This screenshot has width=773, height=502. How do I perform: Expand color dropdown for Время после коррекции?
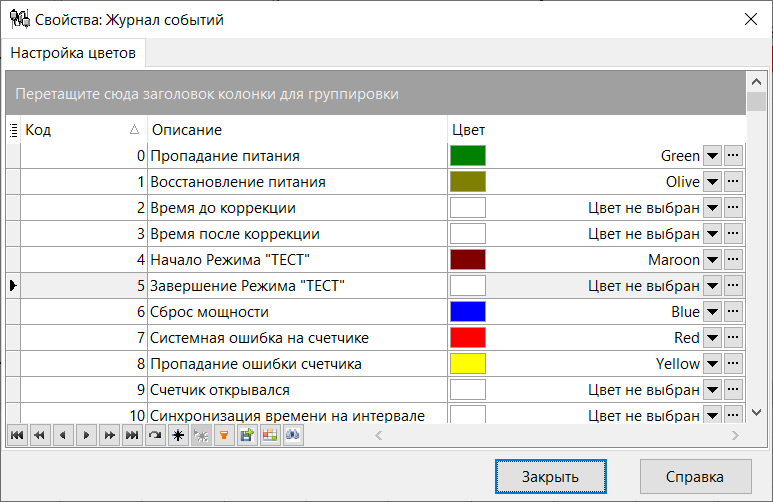tap(712, 234)
